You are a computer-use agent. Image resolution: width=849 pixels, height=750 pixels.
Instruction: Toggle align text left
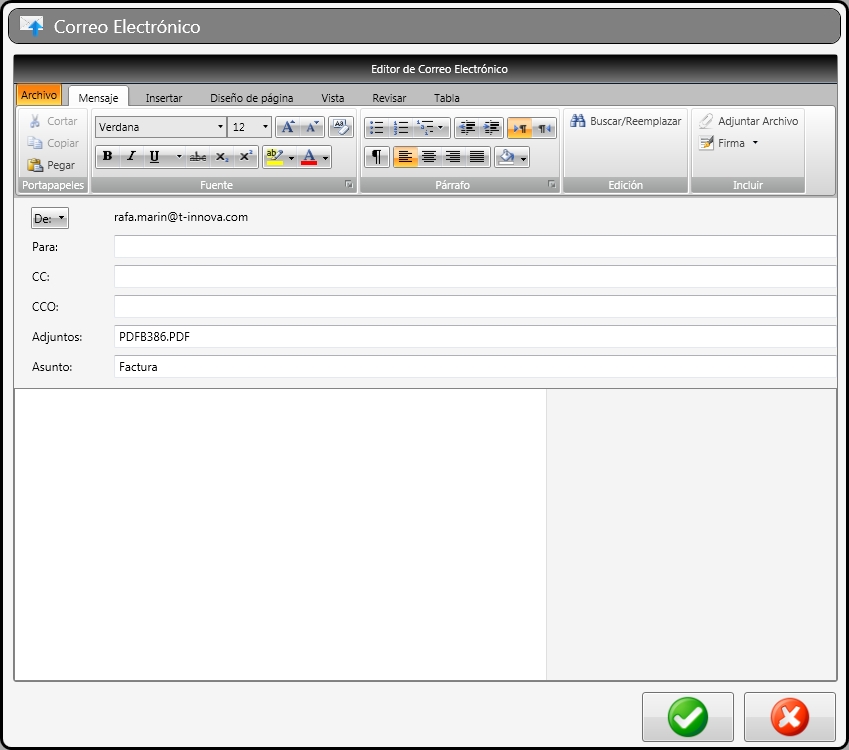pos(405,157)
